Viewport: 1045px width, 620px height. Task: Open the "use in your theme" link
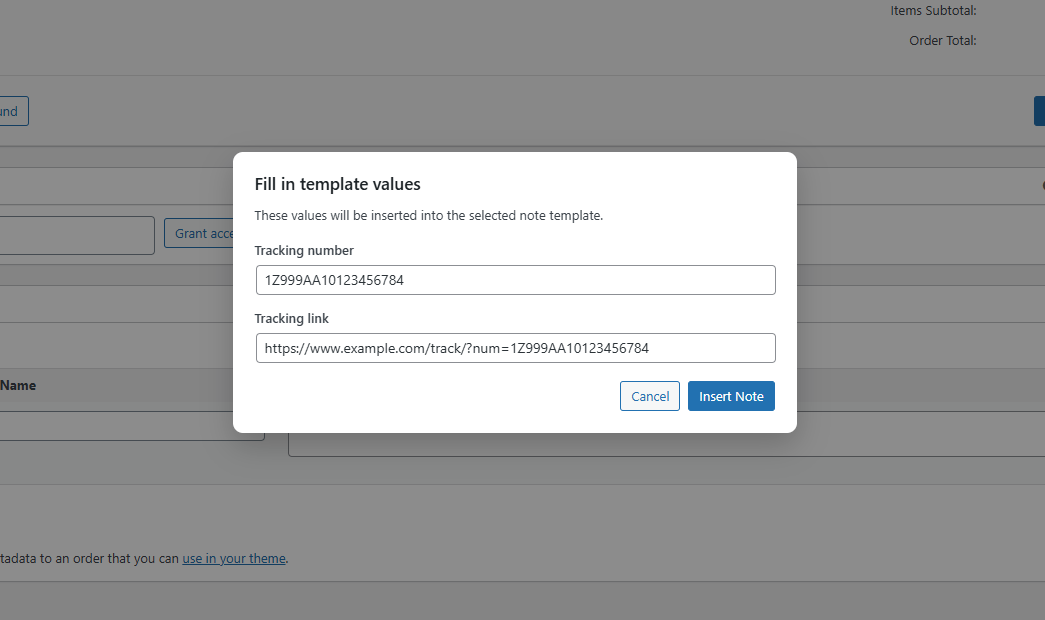coord(233,558)
